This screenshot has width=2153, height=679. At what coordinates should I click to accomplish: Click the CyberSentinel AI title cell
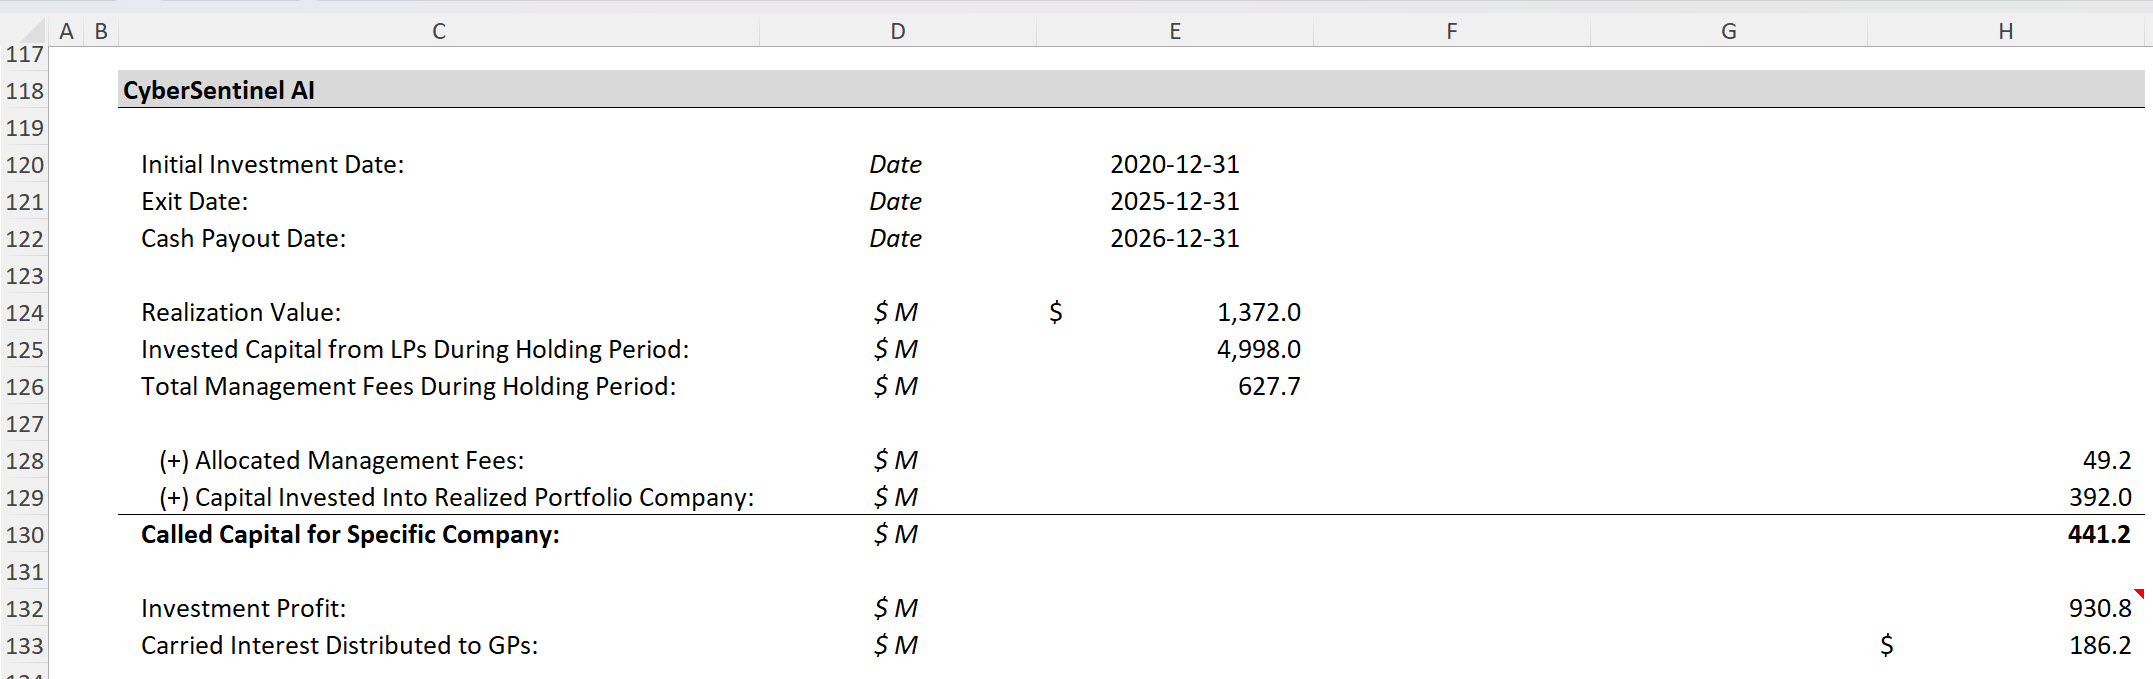pos(219,90)
